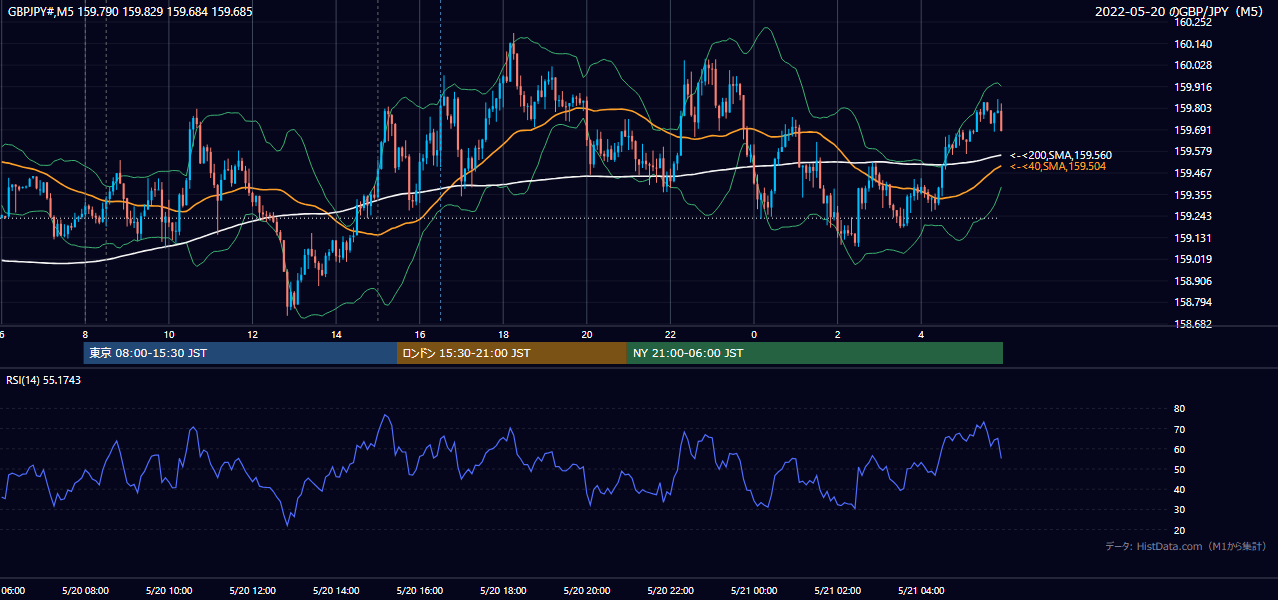Click price axis value 160.252
Screen dimensions: 1278x600
tap(1193, 22)
